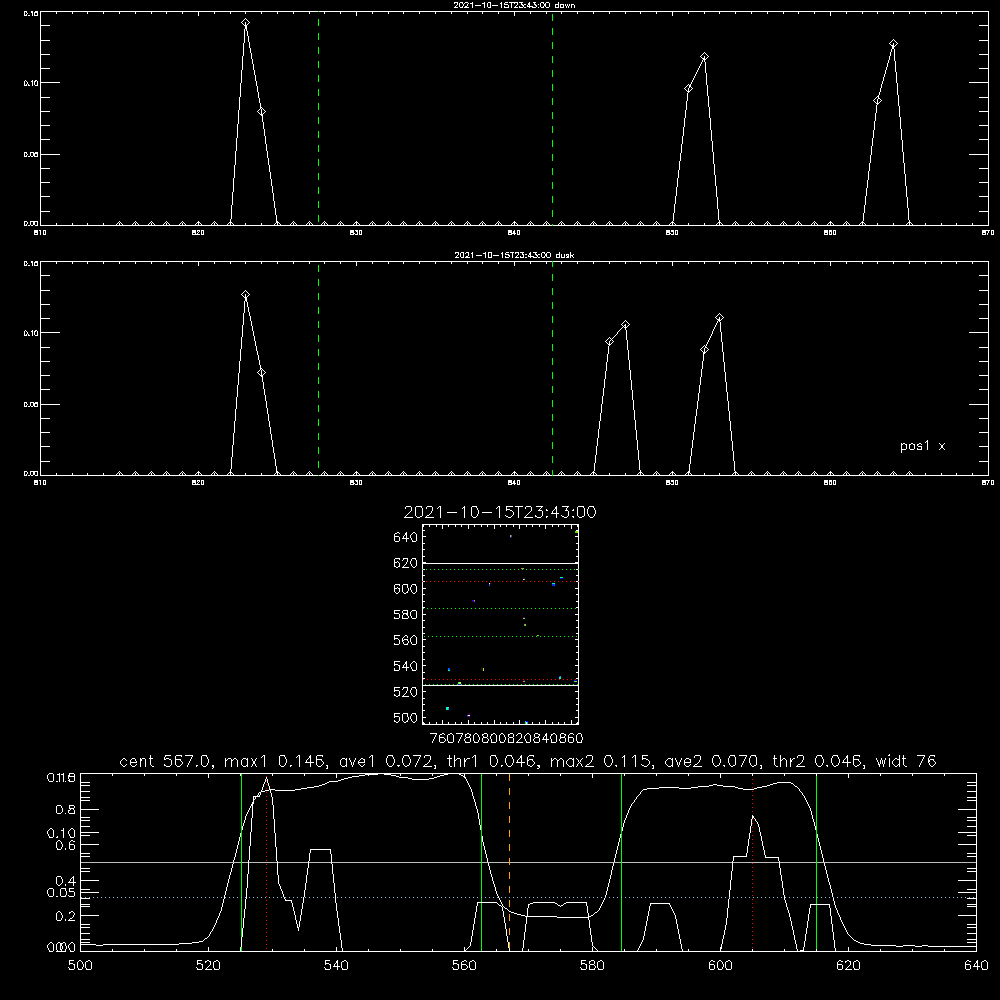Click bottom profile y-axis label 0.05

61,893
